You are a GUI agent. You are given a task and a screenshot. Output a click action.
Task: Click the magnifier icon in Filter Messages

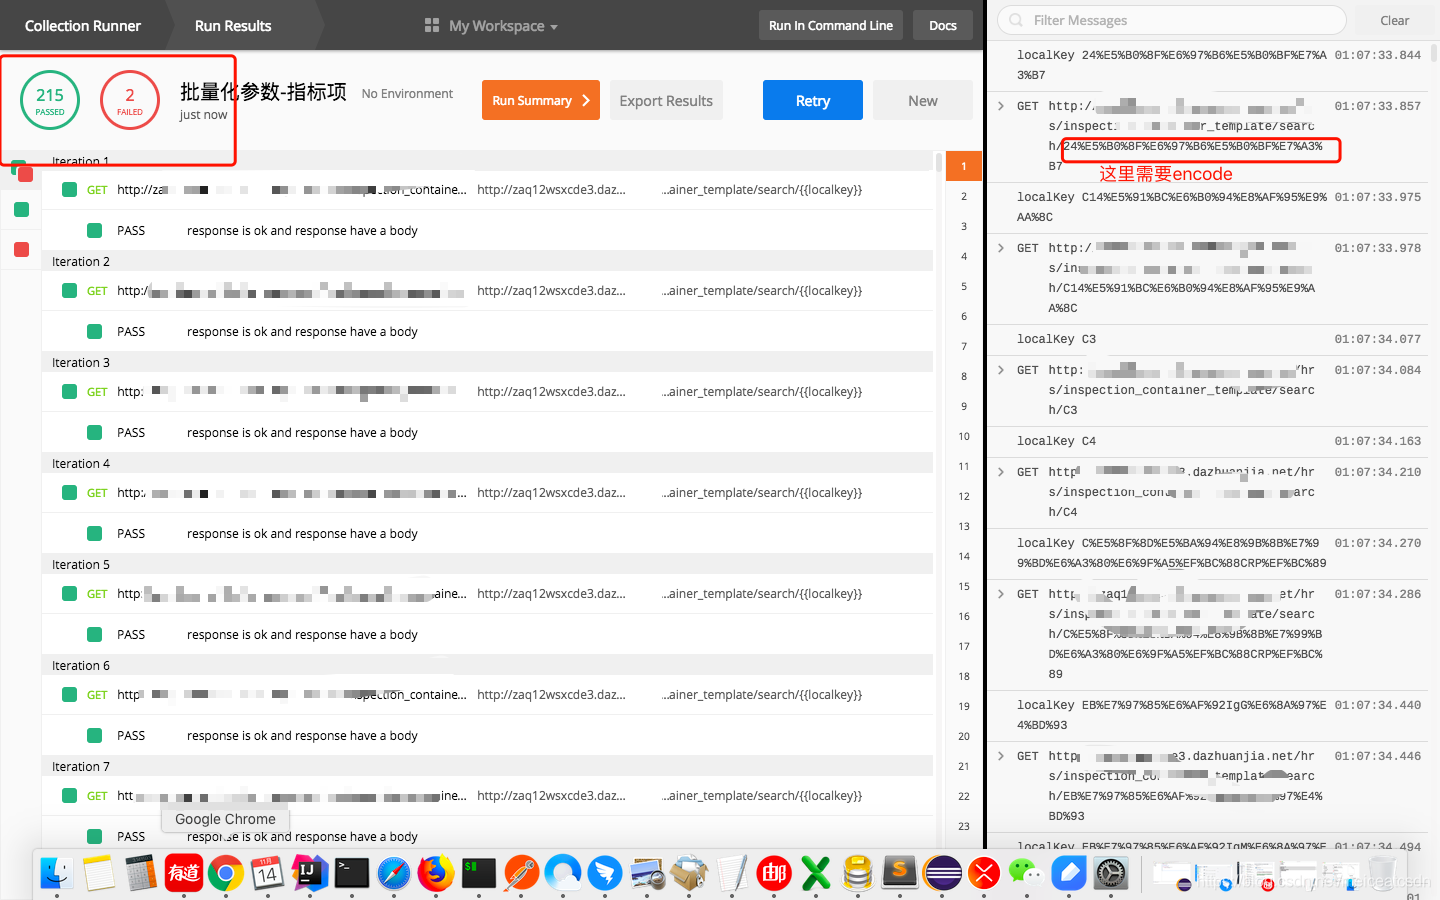pos(1015,20)
